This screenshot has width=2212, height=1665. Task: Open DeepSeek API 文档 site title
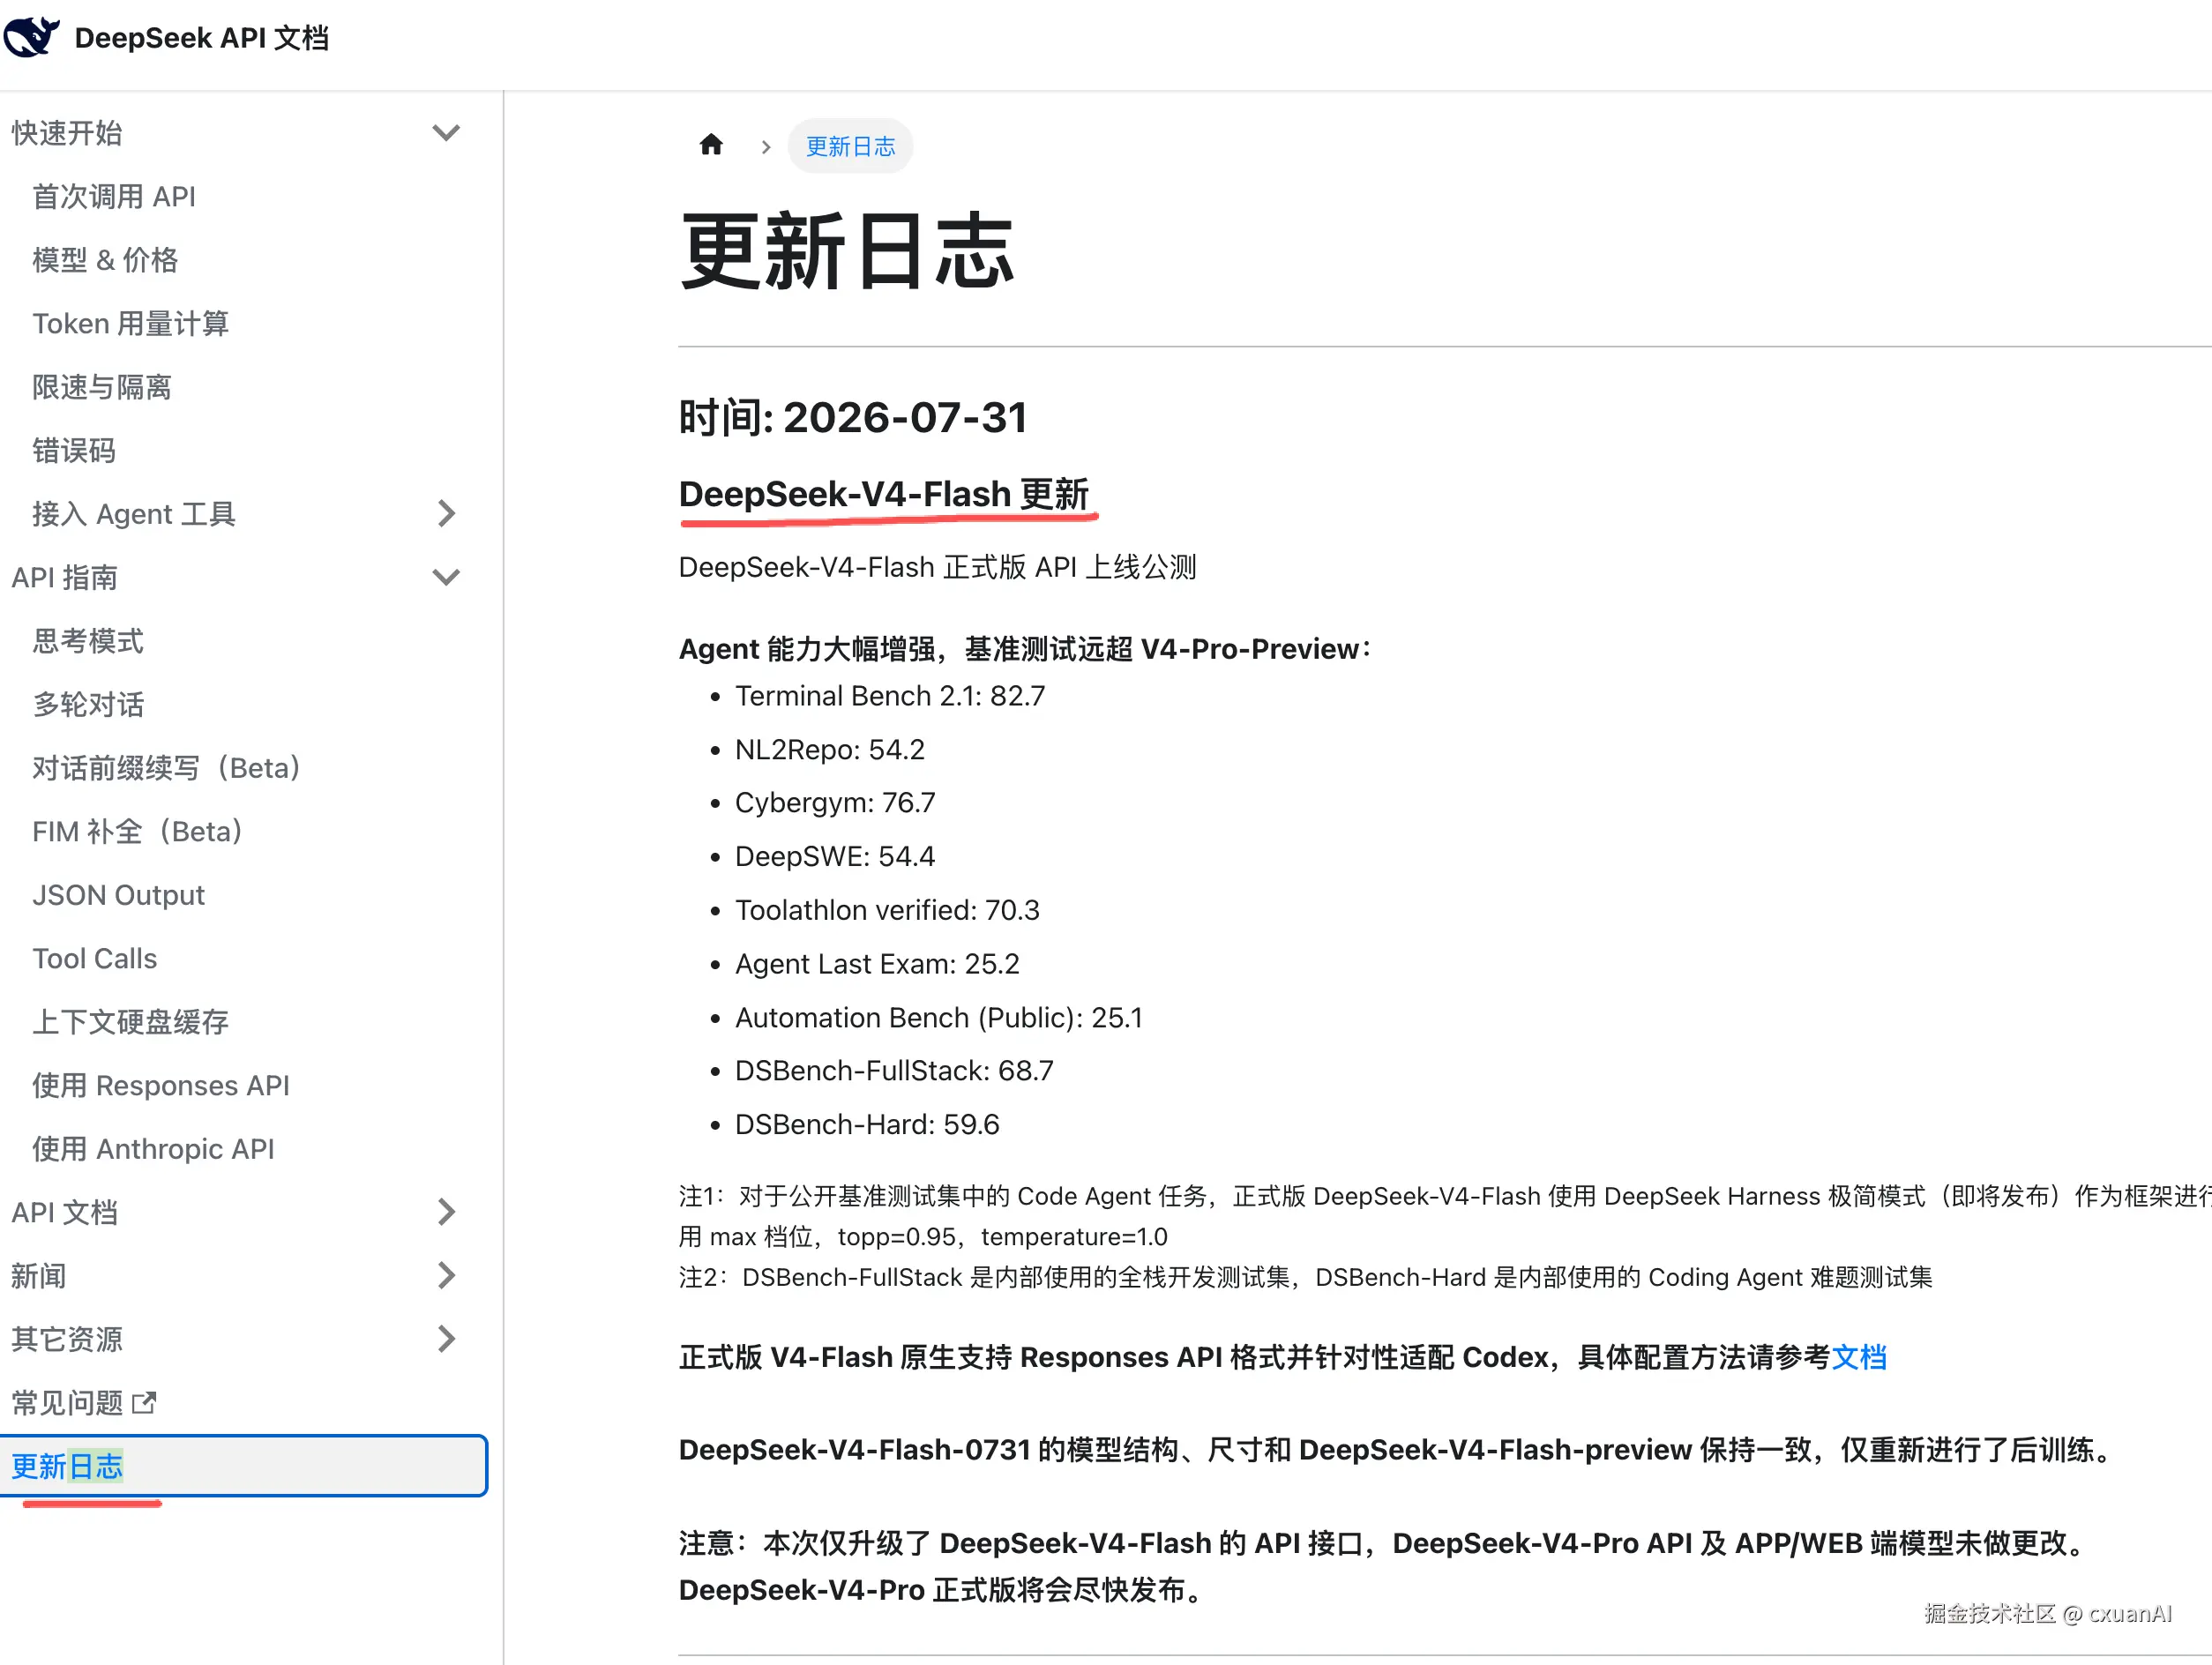(x=201, y=38)
